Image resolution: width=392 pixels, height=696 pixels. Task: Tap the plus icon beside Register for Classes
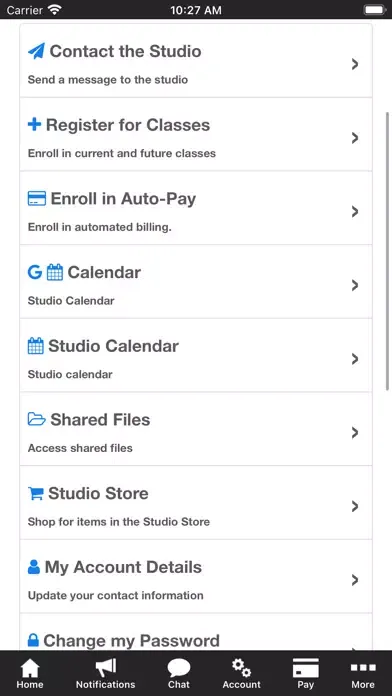tap(34, 125)
